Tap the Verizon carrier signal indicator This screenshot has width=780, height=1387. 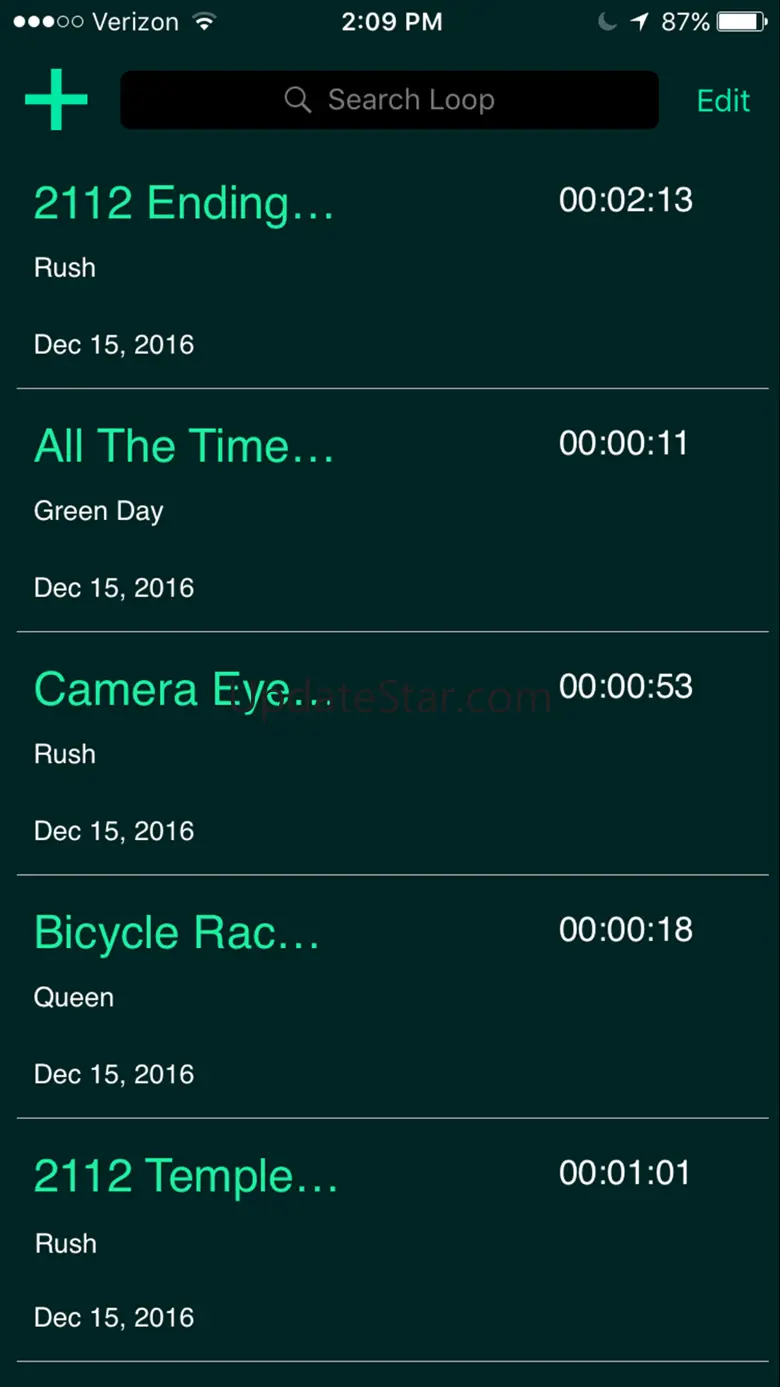(98, 22)
